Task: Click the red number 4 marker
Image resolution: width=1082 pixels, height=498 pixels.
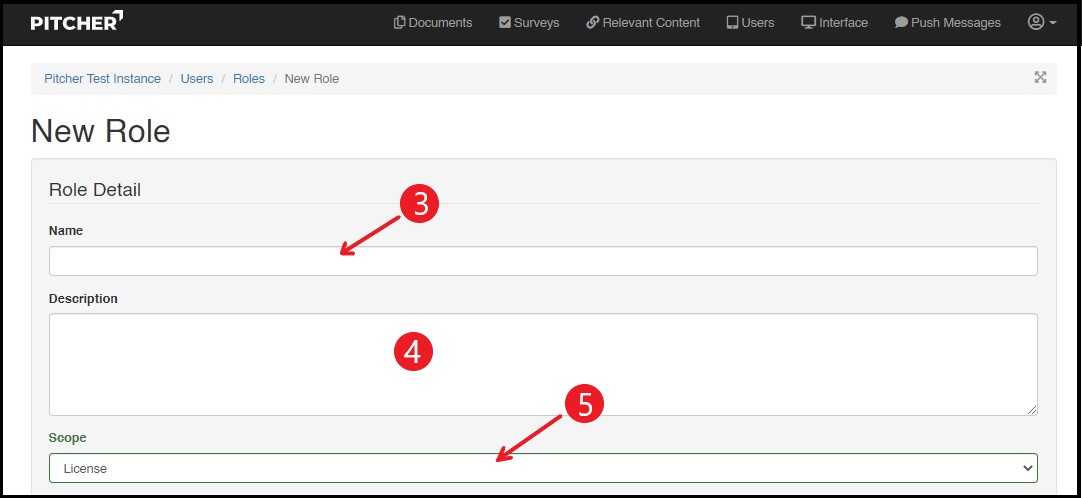Action: (413, 352)
